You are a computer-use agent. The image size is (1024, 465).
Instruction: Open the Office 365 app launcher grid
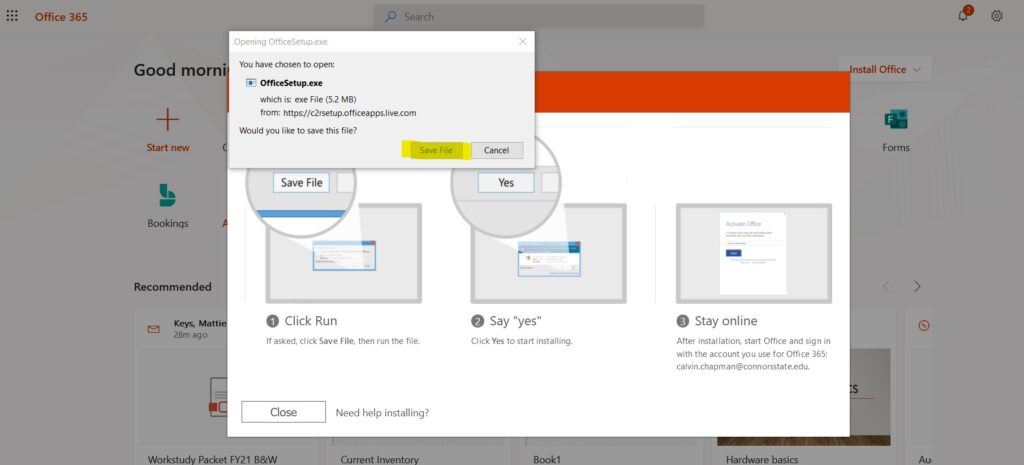point(12,16)
